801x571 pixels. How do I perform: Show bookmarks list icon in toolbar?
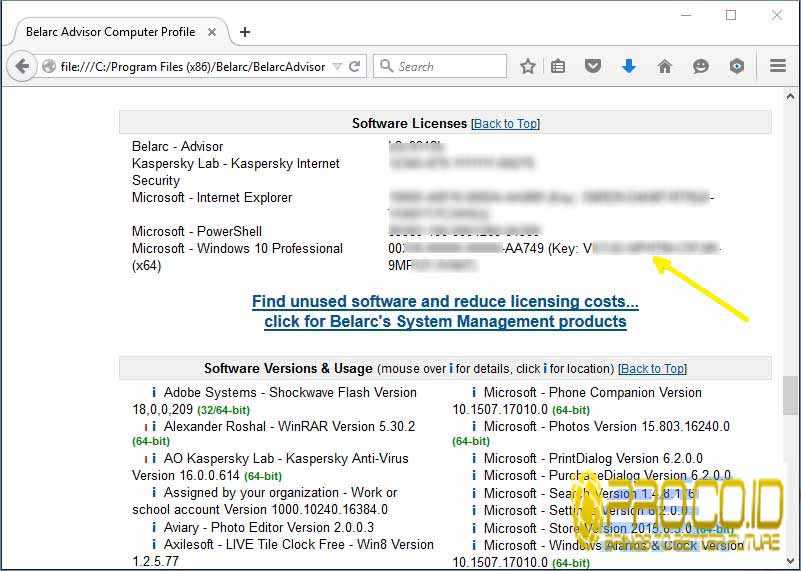pos(558,66)
